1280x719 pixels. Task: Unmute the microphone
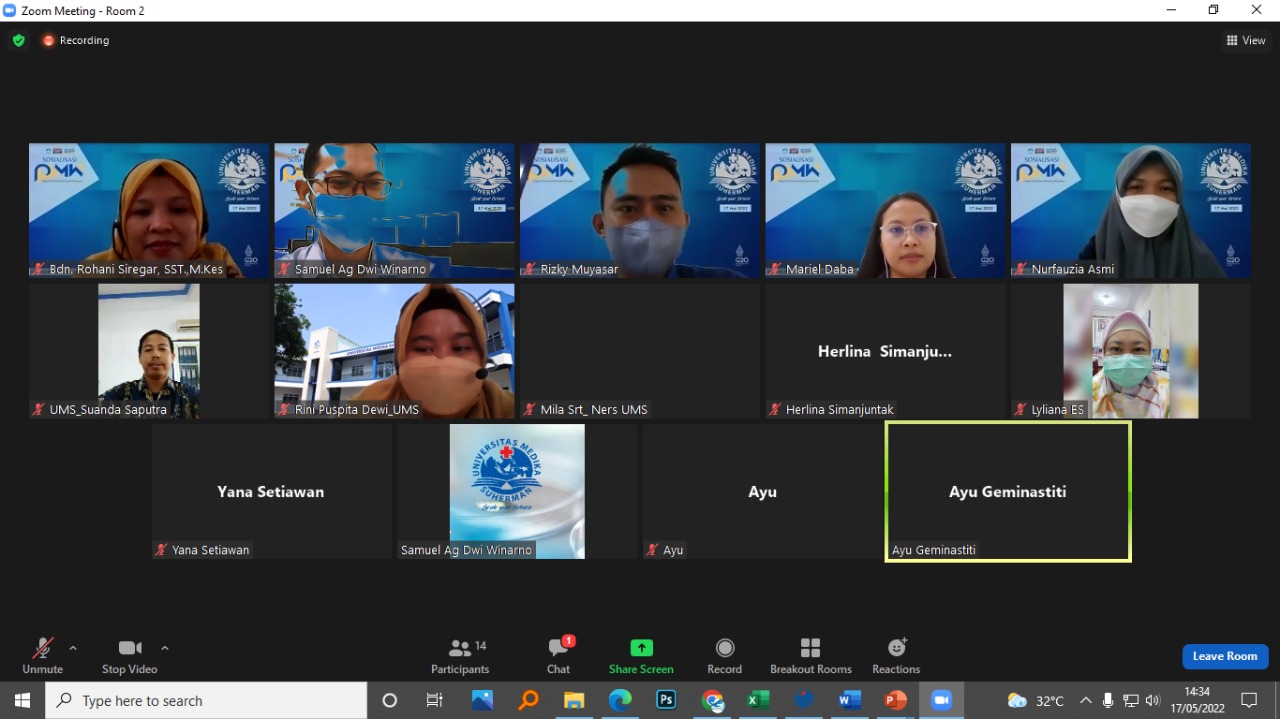click(42, 656)
